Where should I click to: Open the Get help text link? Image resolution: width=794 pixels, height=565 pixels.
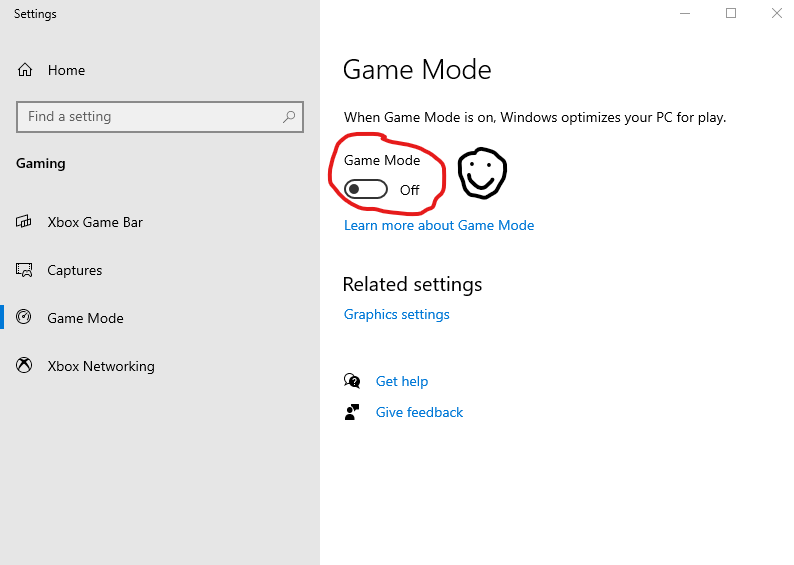(x=402, y=381)
